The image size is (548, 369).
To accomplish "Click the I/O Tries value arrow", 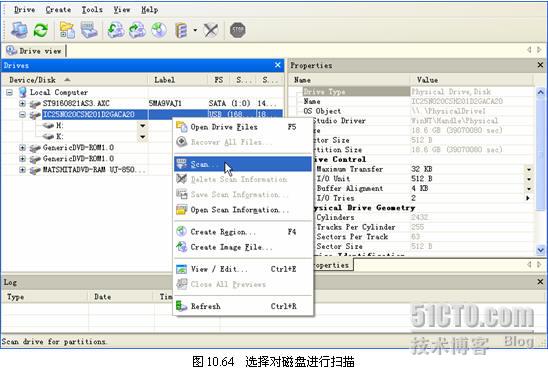I will (528, 198).
